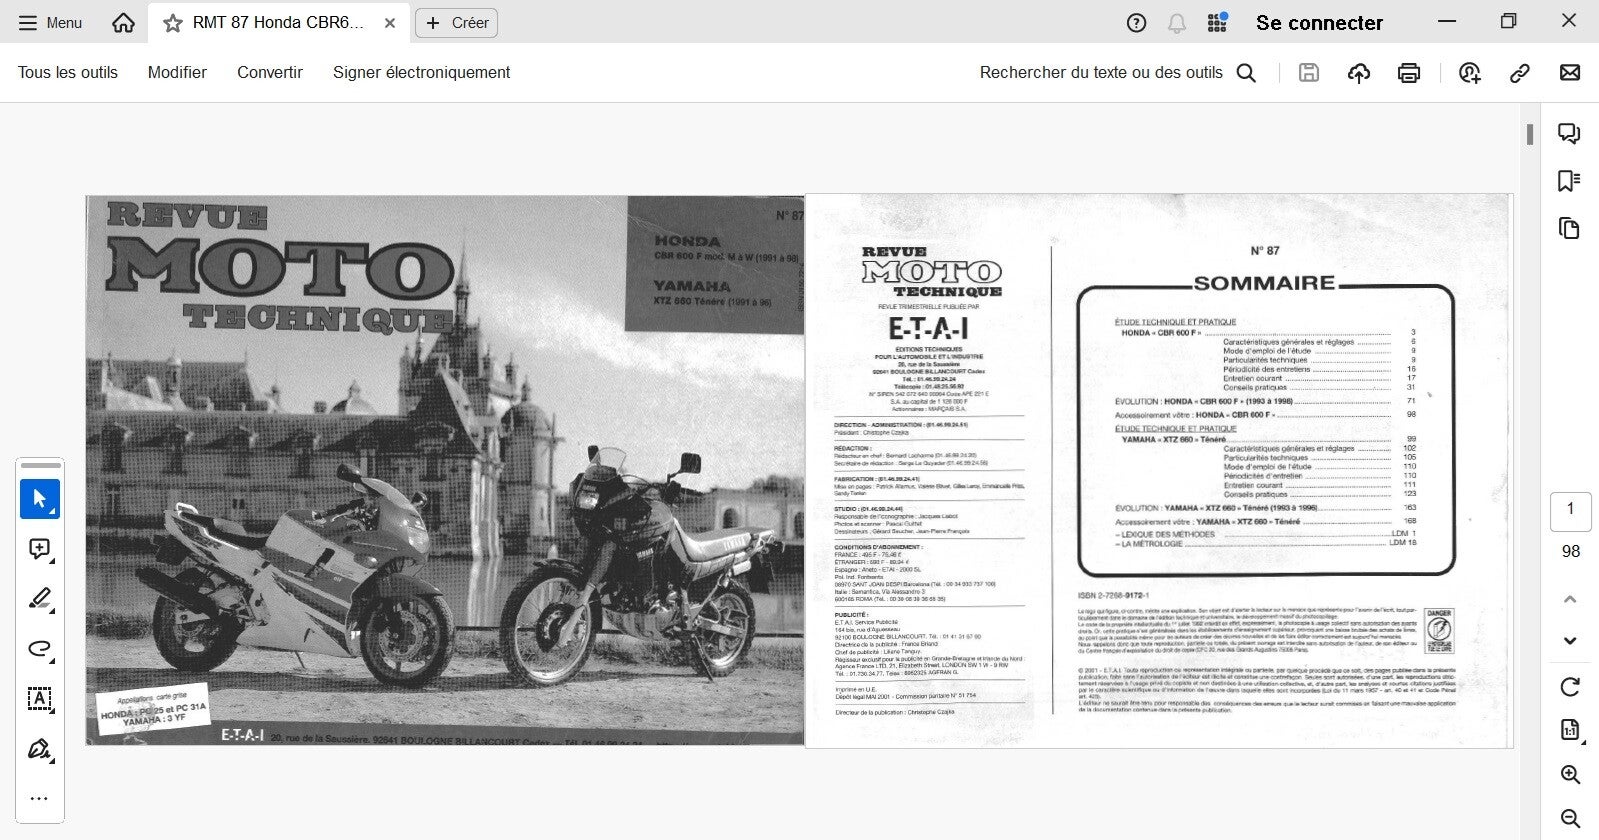Open the page thumbnails panel icon
The height and width of the screenshot is (840, 1599).
point(1569,228)
